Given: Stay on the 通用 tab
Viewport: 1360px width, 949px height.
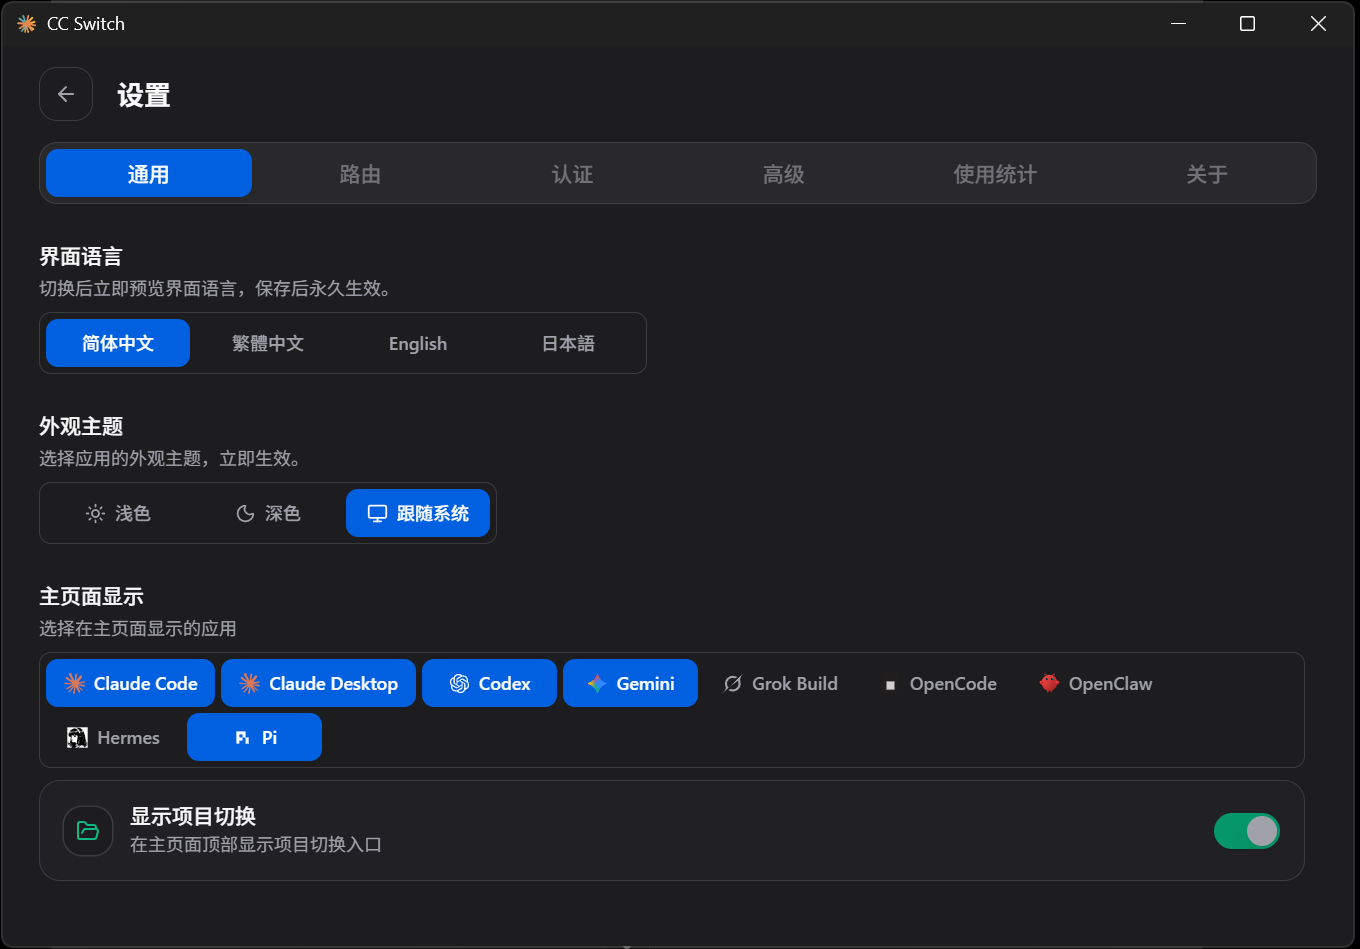Looking at the screenshot, I should pyautogui.click(x=149, y=174).
